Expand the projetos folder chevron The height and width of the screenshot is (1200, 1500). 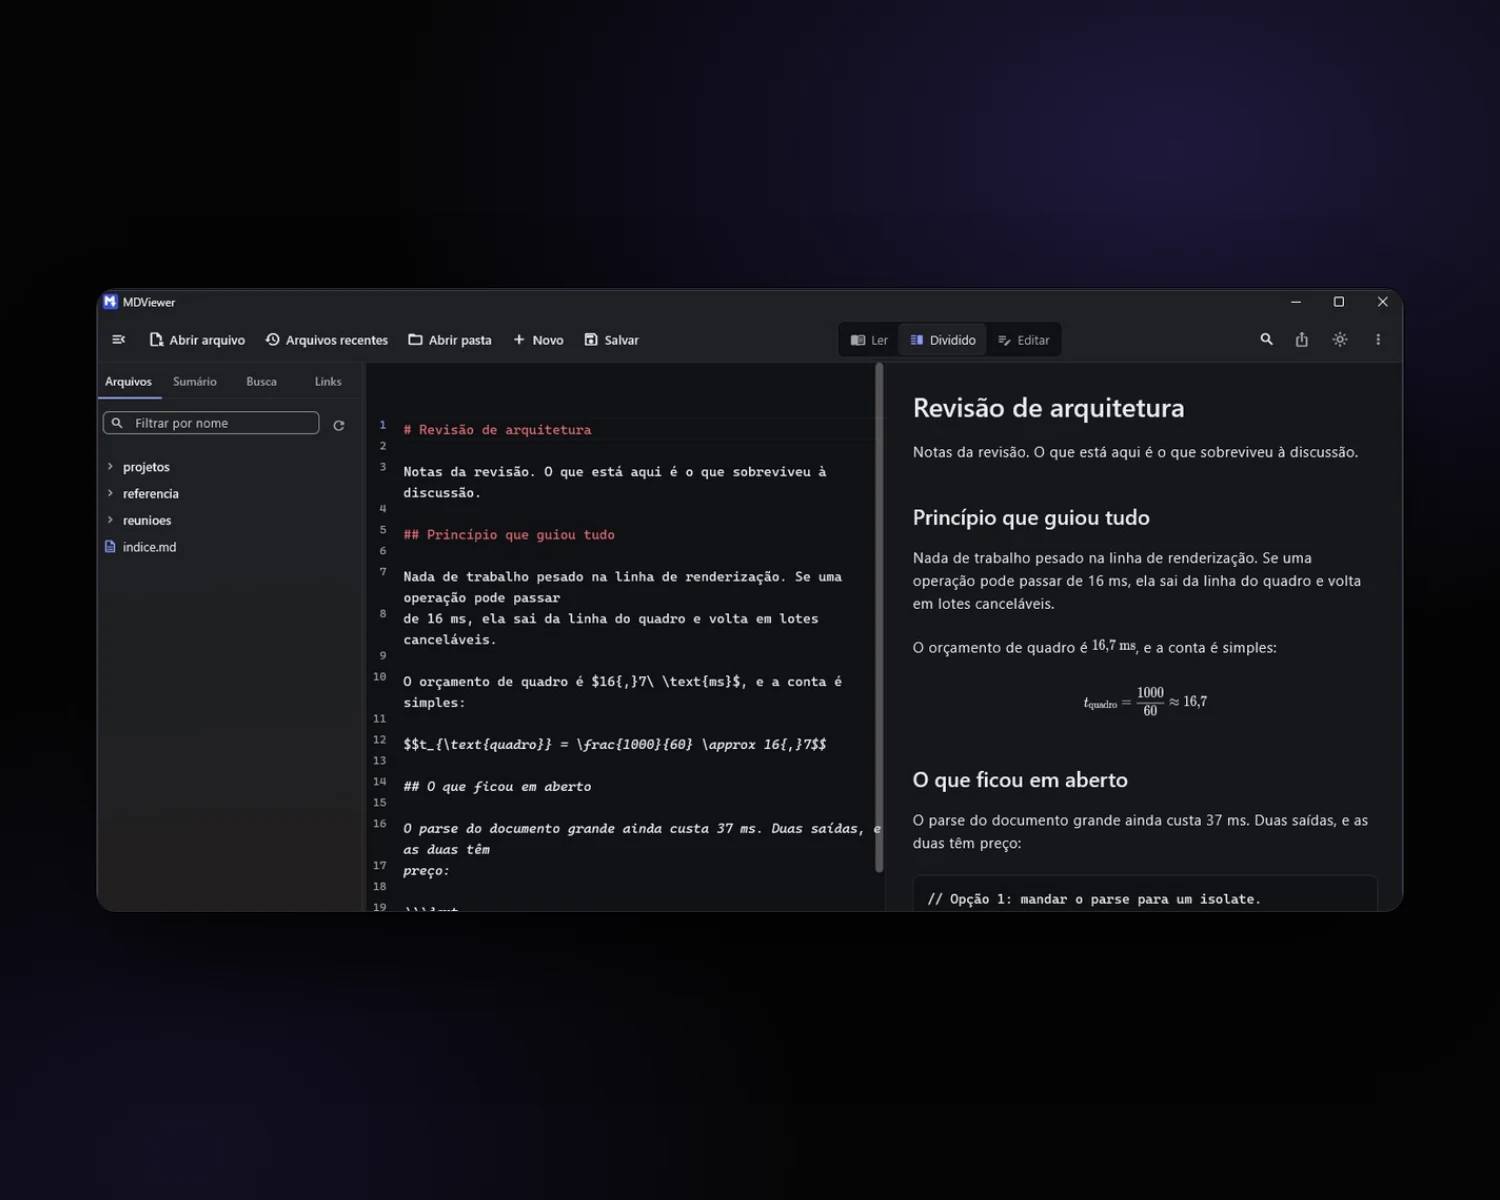[110, 467]
